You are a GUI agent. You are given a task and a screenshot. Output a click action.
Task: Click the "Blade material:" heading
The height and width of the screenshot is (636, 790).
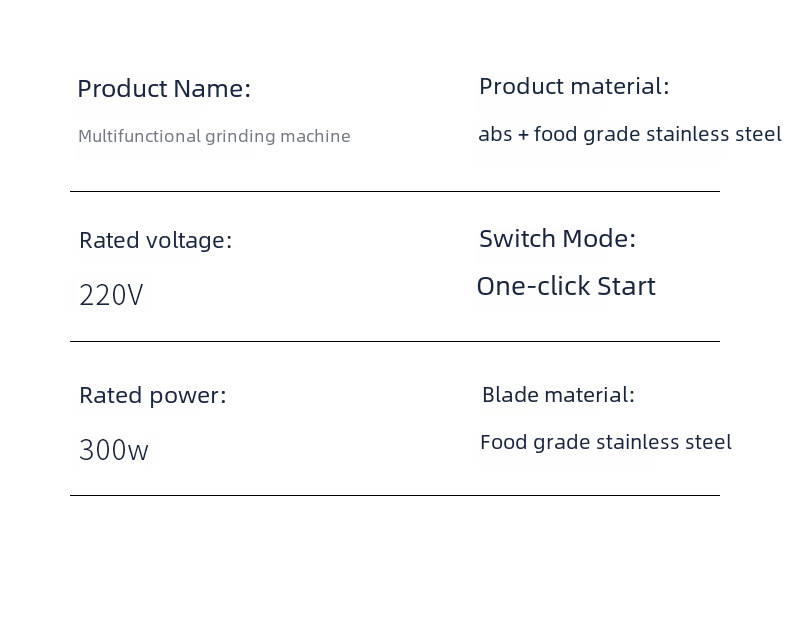(558, 395)
